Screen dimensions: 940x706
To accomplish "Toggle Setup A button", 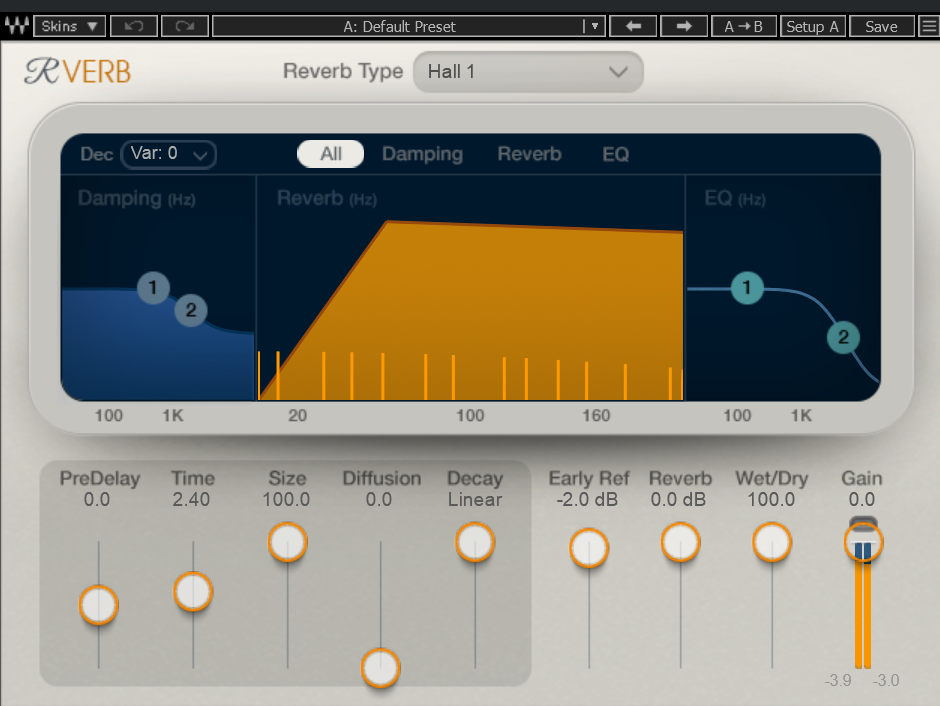I will 812,26.
